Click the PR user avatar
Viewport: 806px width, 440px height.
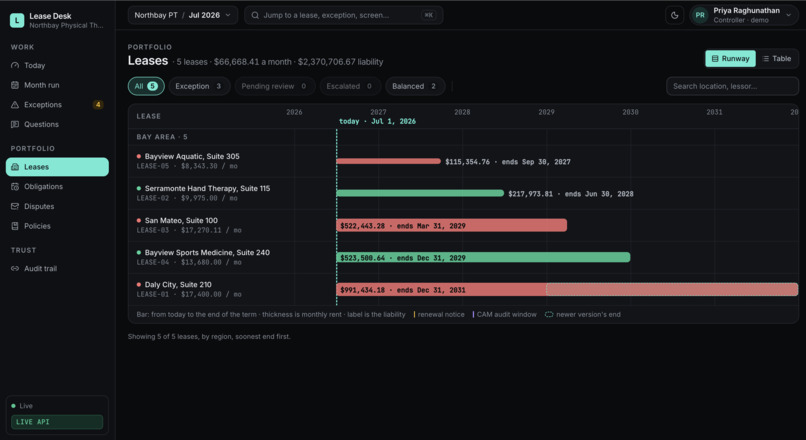click(x=700, y=15)
